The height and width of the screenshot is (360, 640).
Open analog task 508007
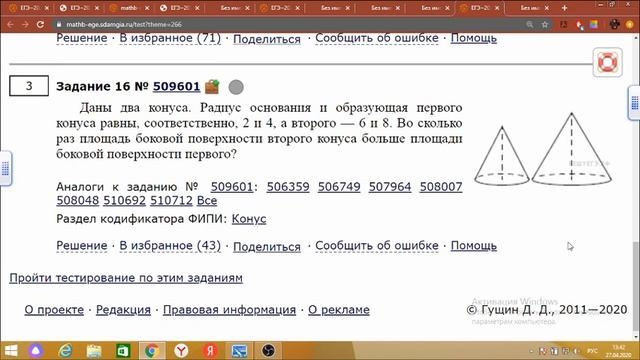point(441,187)
